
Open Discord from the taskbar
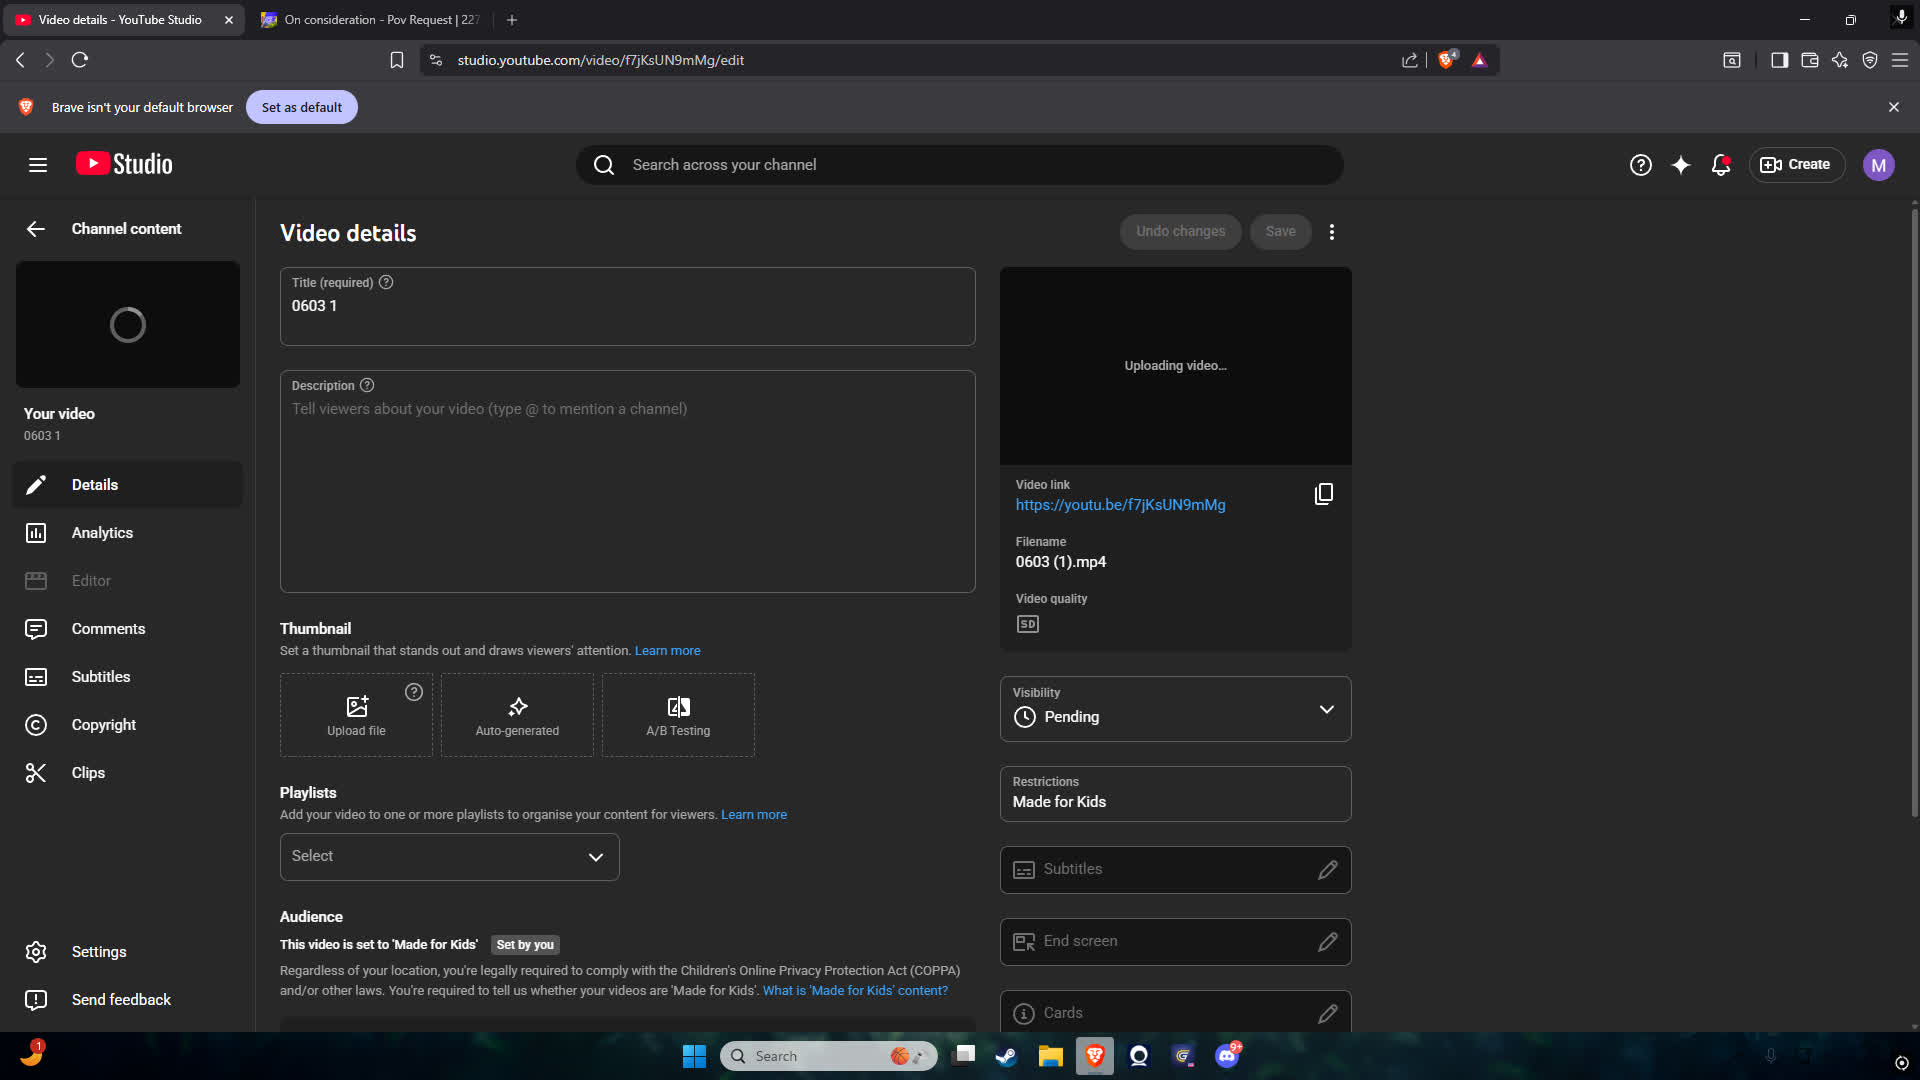pyautogui.click(x=1227, y=1056)
